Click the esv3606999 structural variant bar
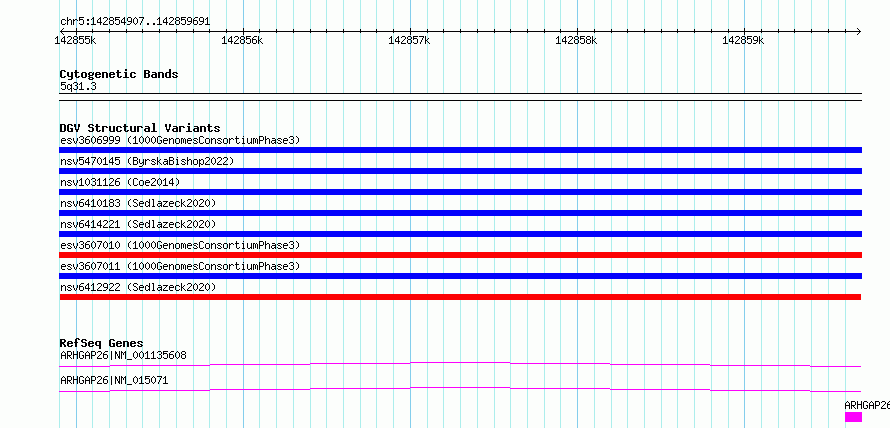Viewport: 890px width, 428px height. click(x=460, y=150)
